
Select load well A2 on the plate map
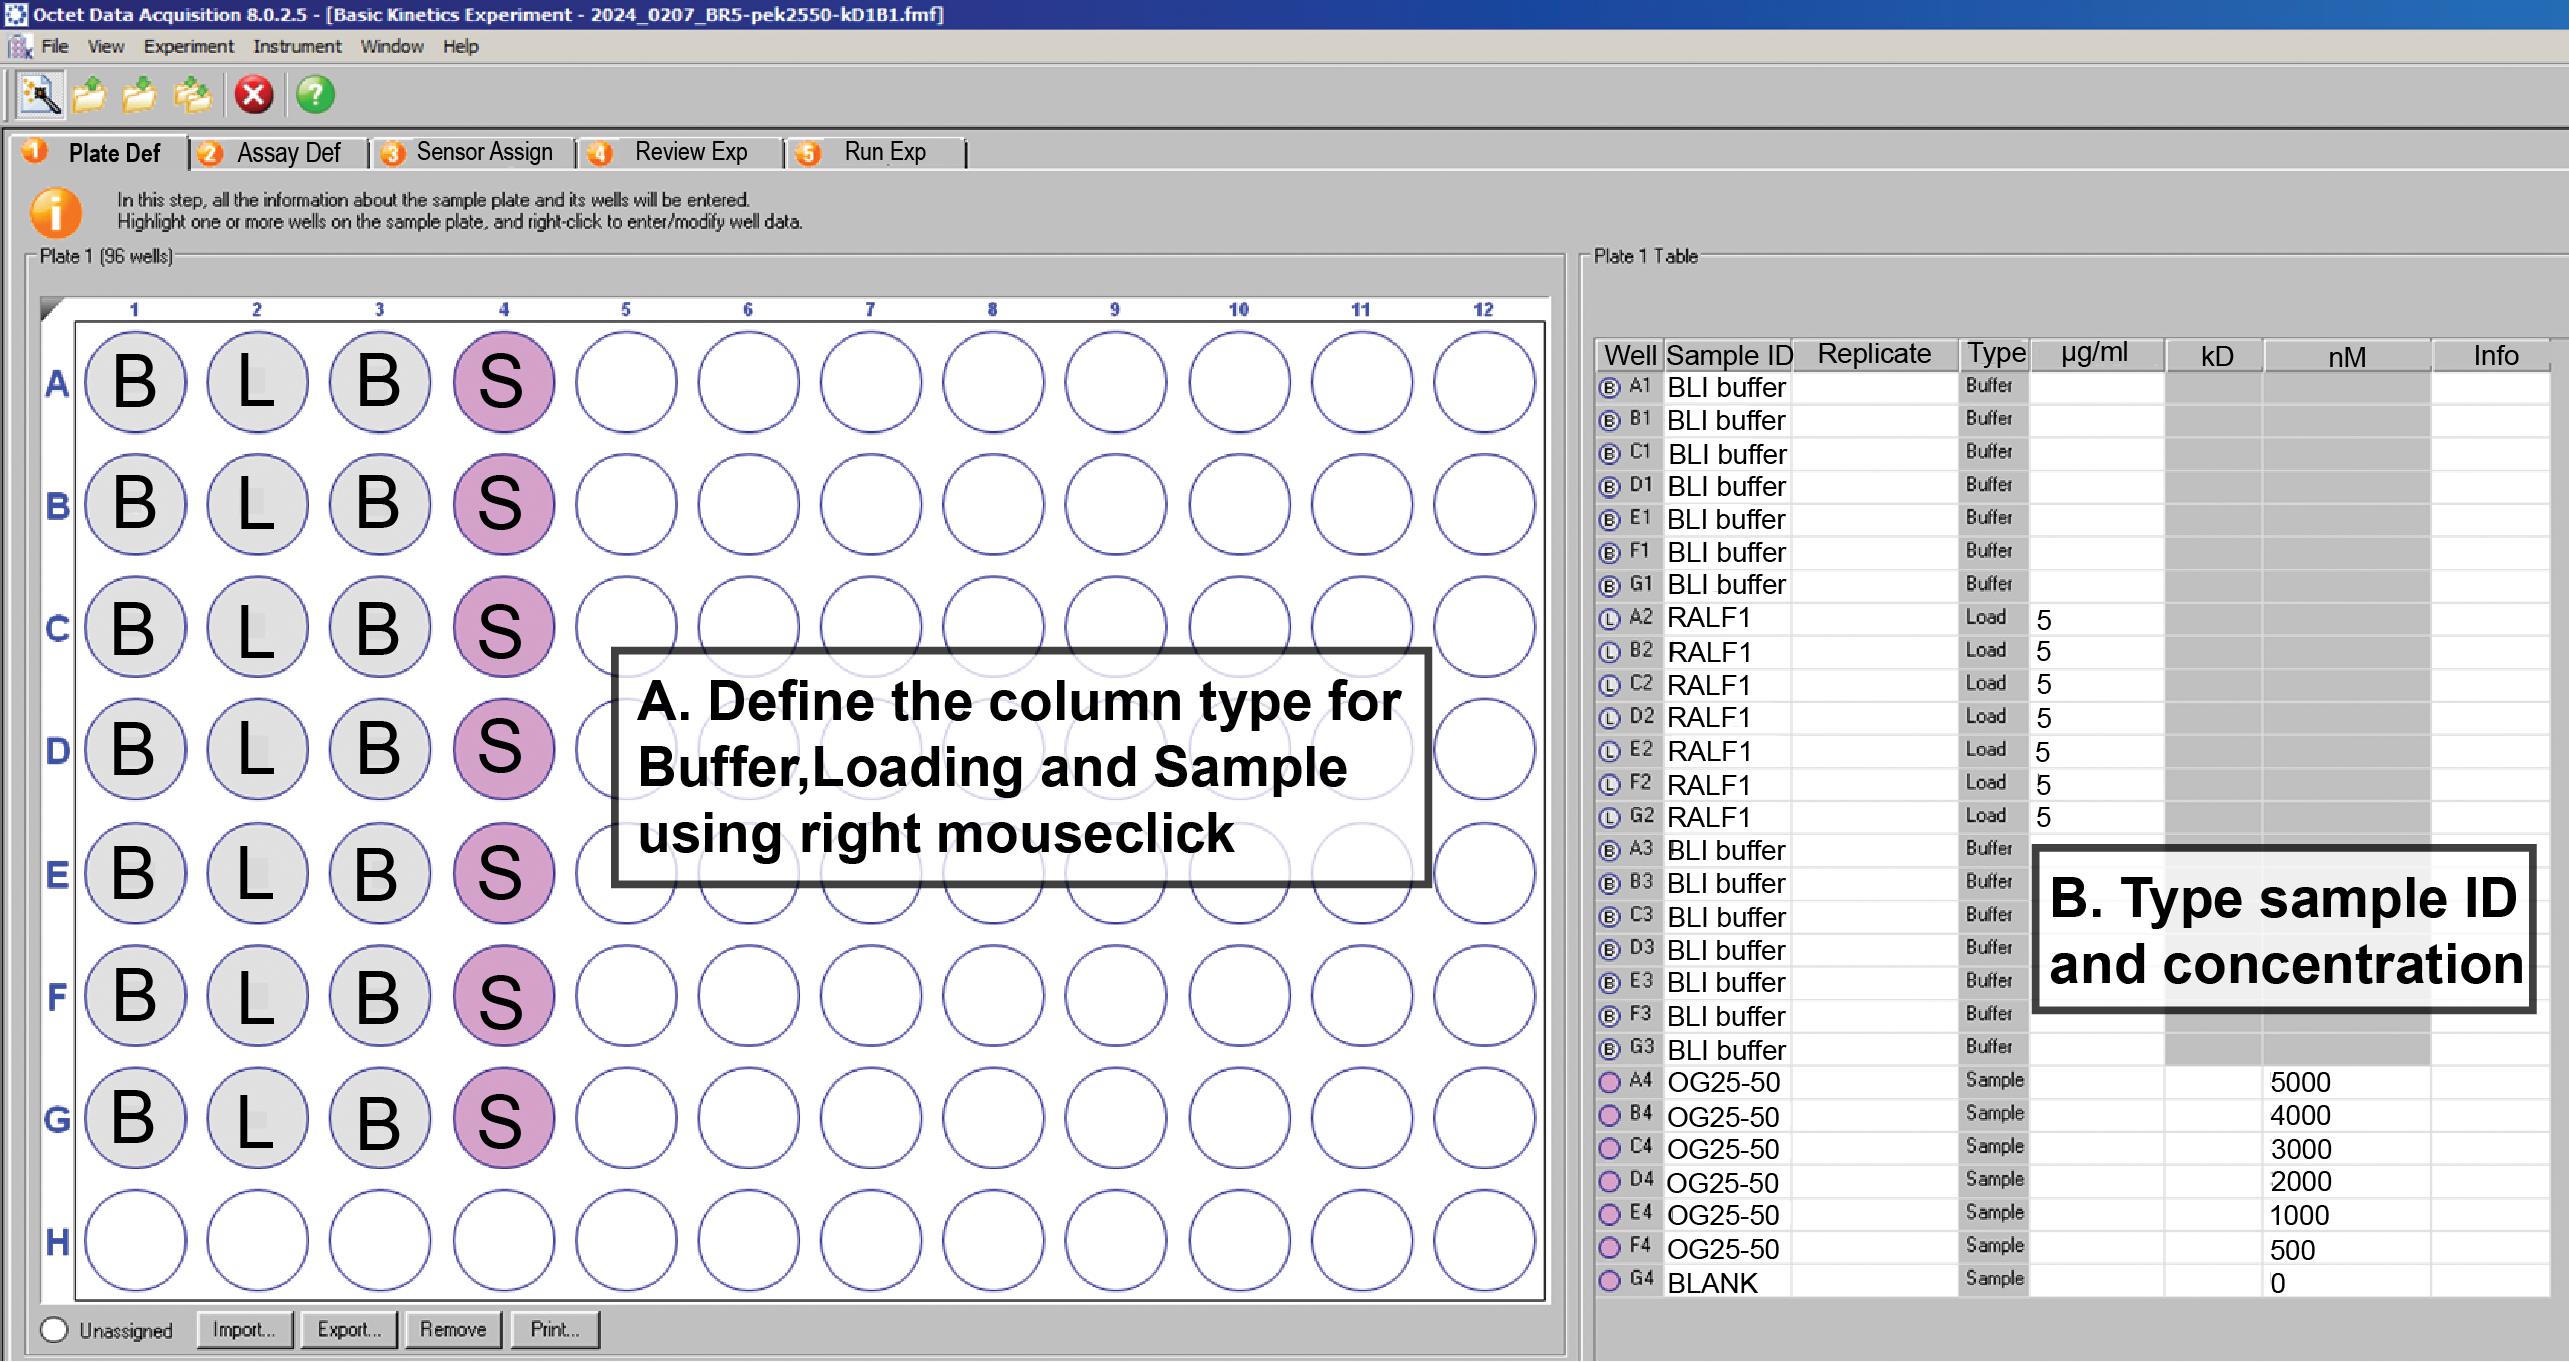[257, 382]
